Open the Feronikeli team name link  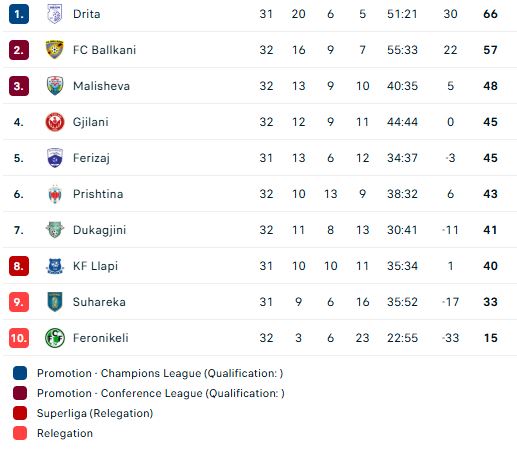pyautogui.click(x=101, y=338)
